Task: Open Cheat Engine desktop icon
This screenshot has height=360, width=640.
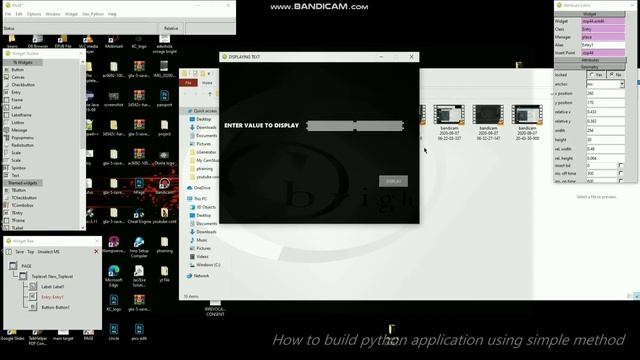Action: tap(139, 216)
